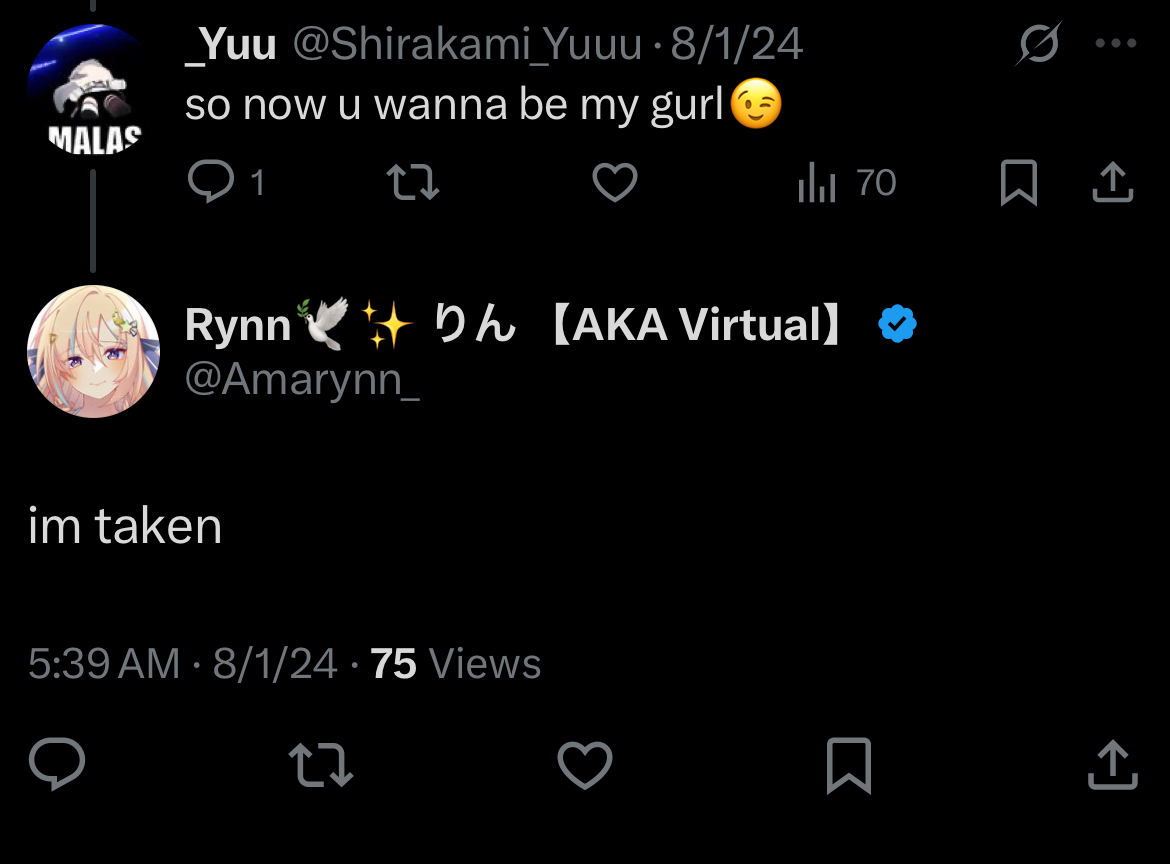Screen dimensions: 1170x864
Task: Reply to the 'im taken' tweet
Action: coord(57,766)
